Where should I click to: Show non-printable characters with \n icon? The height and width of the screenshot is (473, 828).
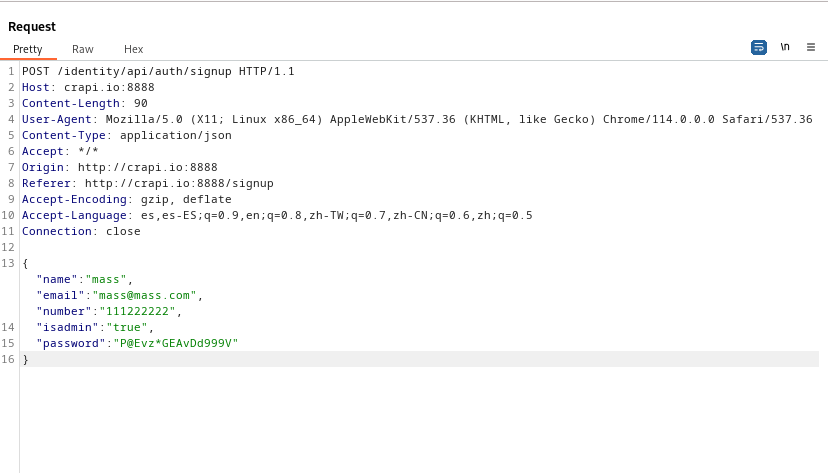tap(785, 48)
